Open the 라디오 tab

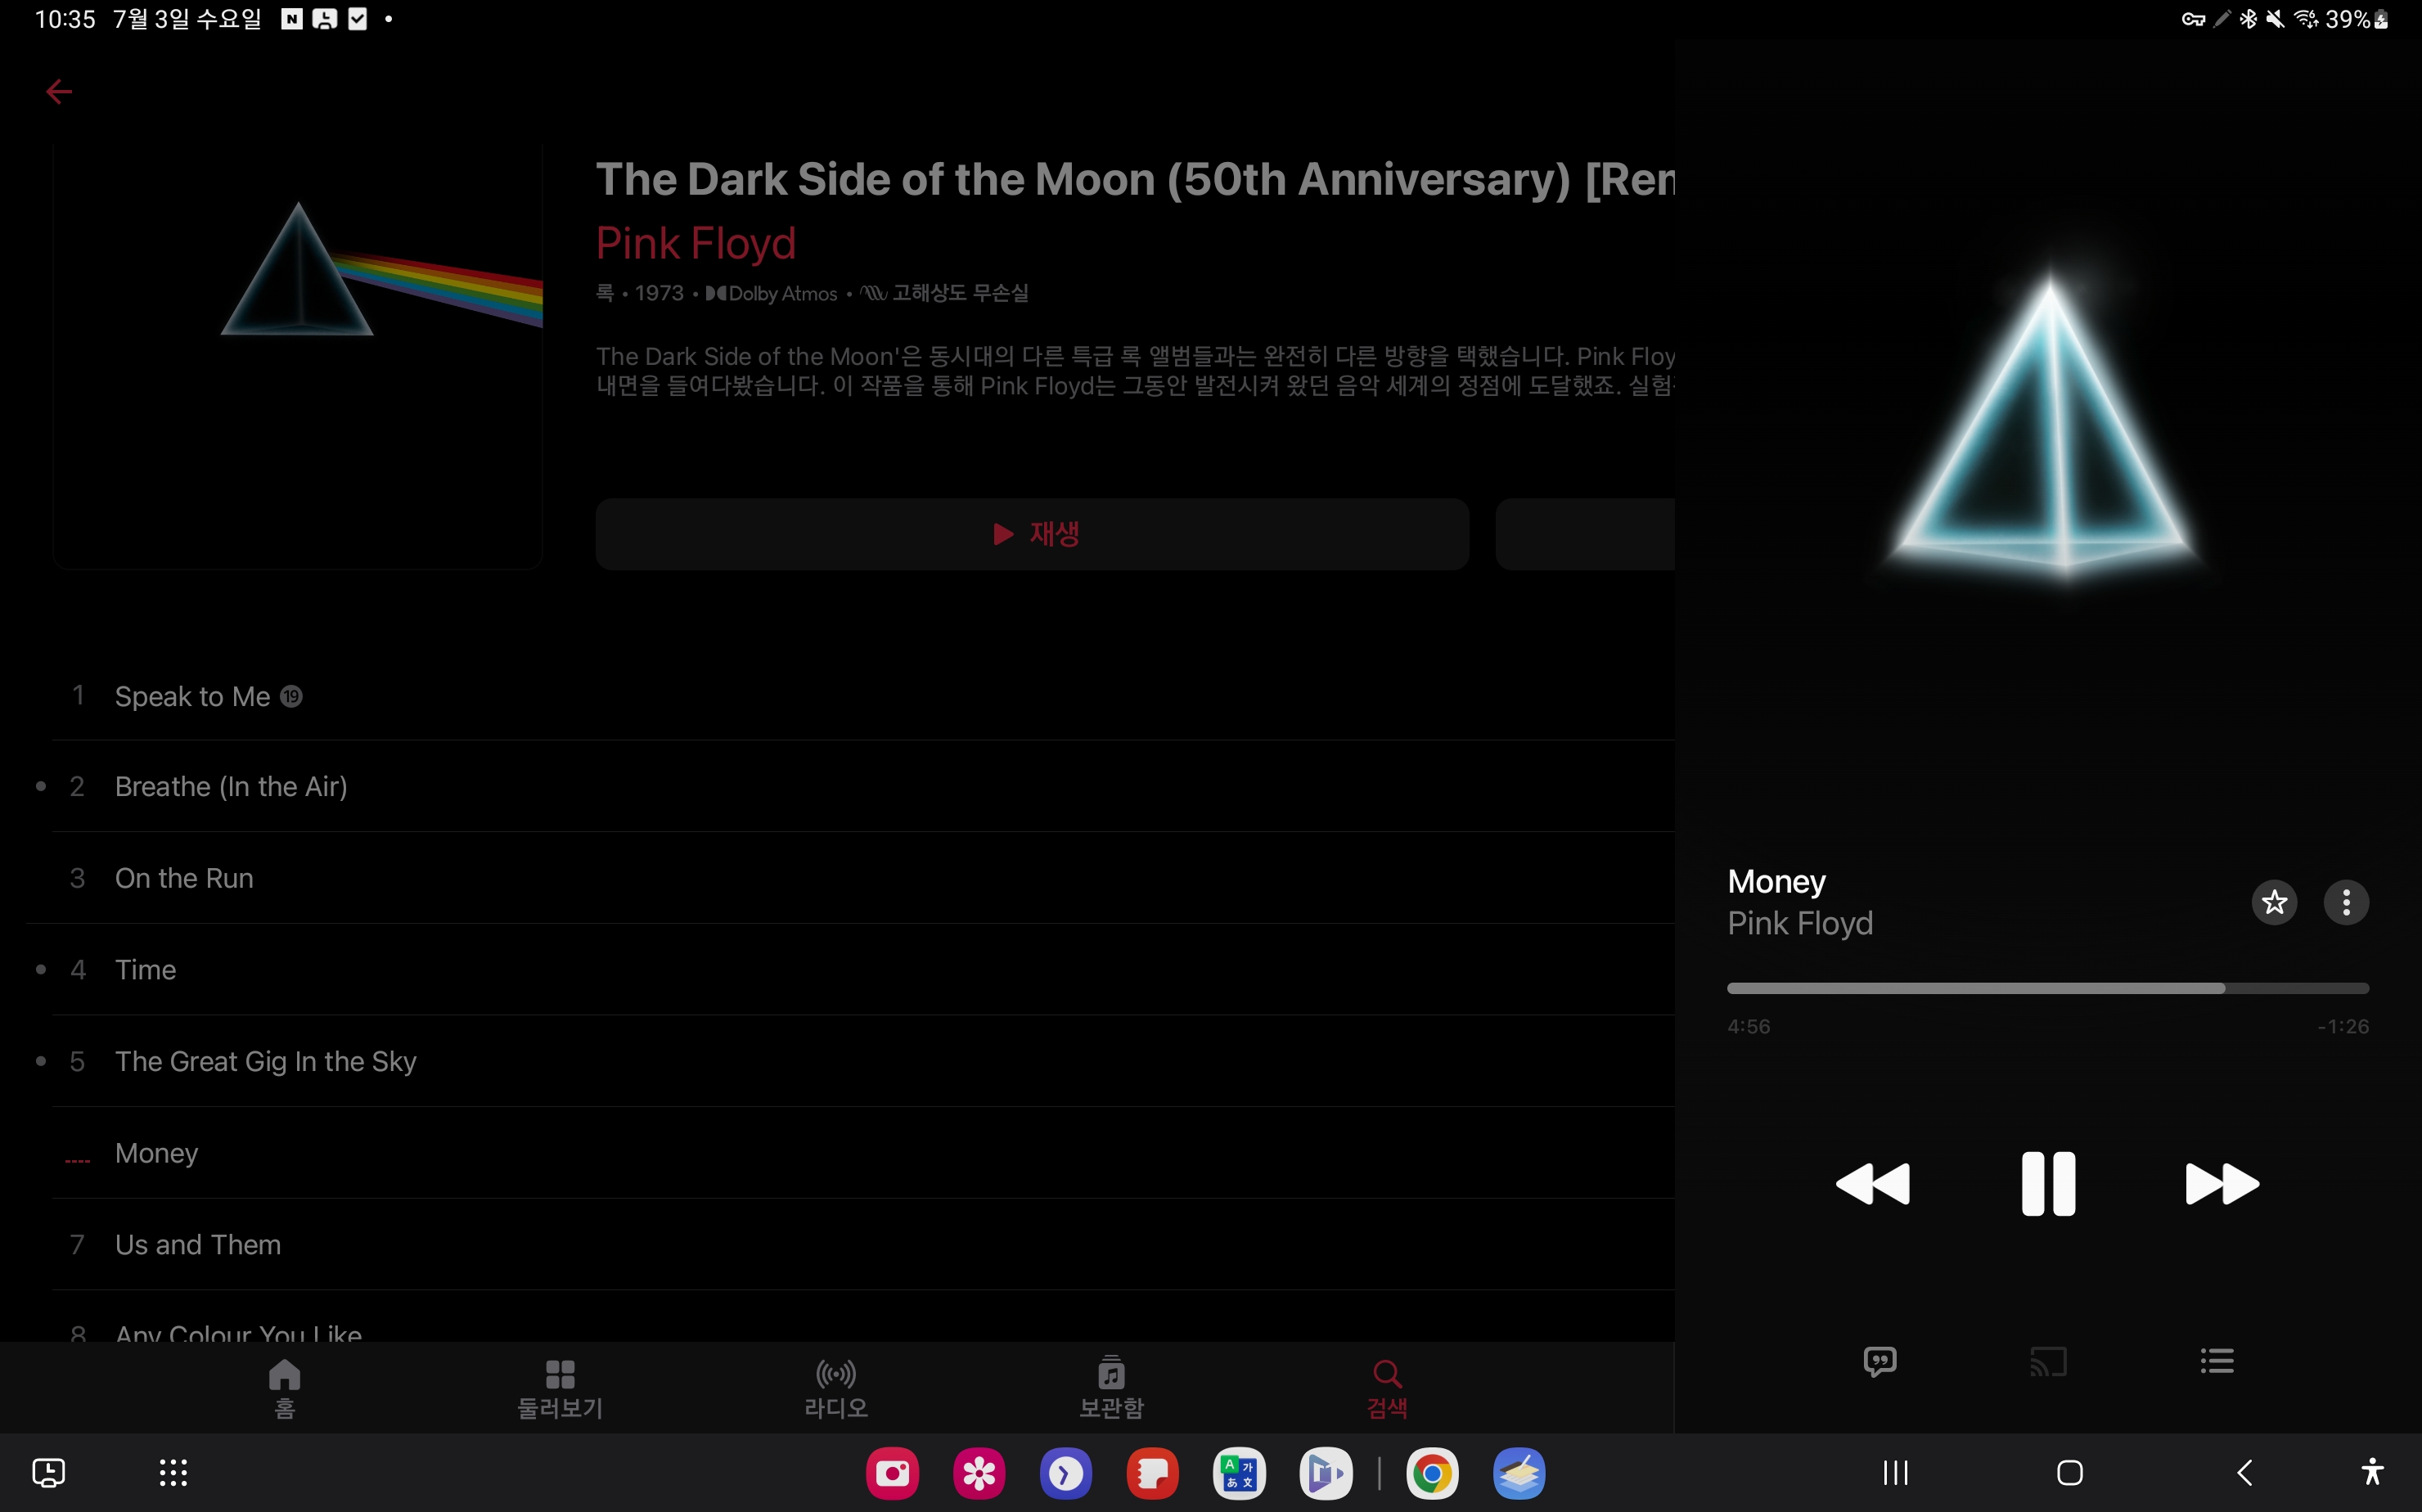point(836,1388)
